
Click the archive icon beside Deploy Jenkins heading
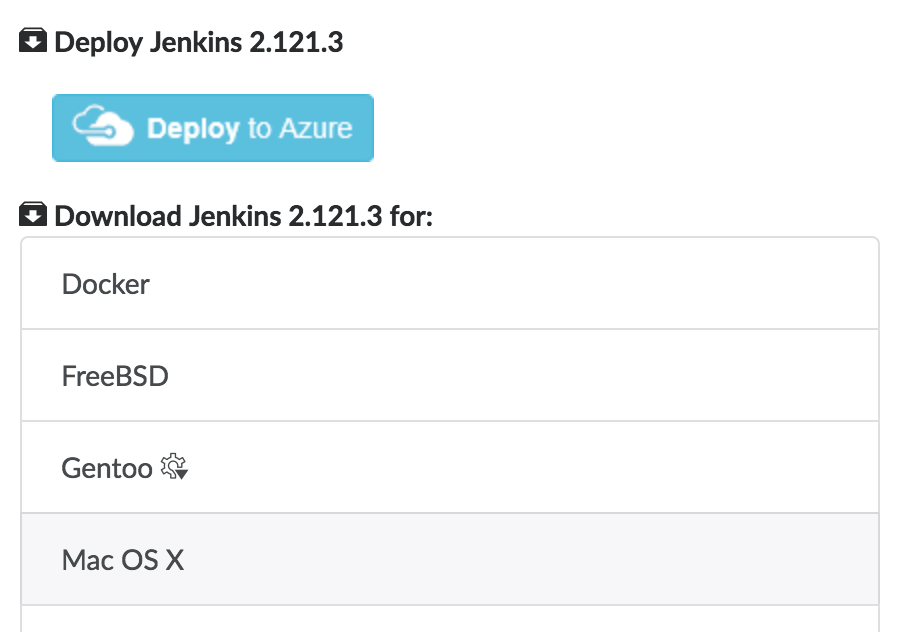(x=33, y=42)
